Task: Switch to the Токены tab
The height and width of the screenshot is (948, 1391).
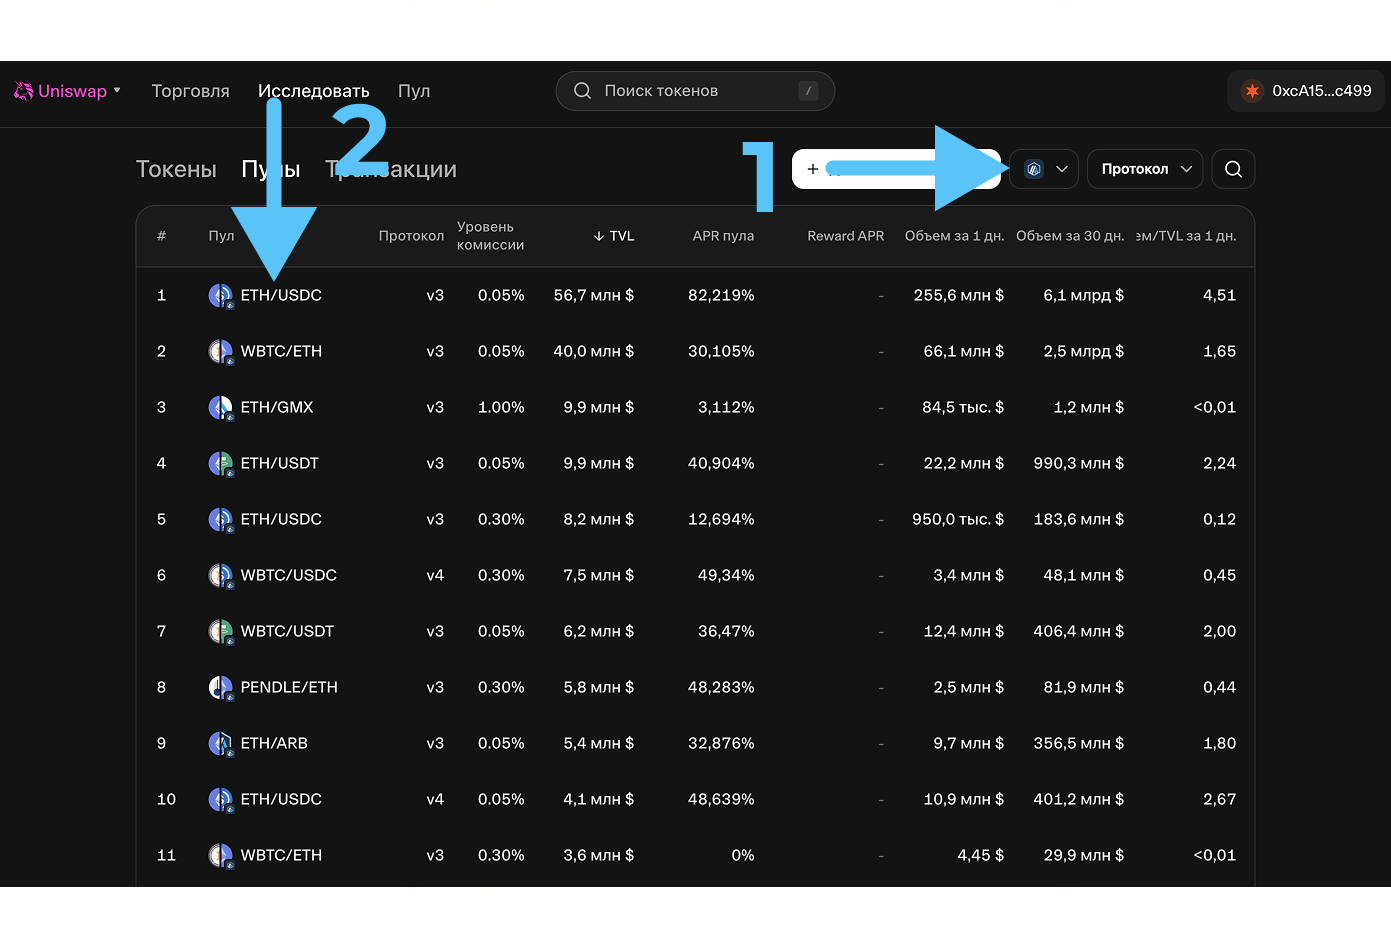Action: pyautogui.click(x=176, y=169)
